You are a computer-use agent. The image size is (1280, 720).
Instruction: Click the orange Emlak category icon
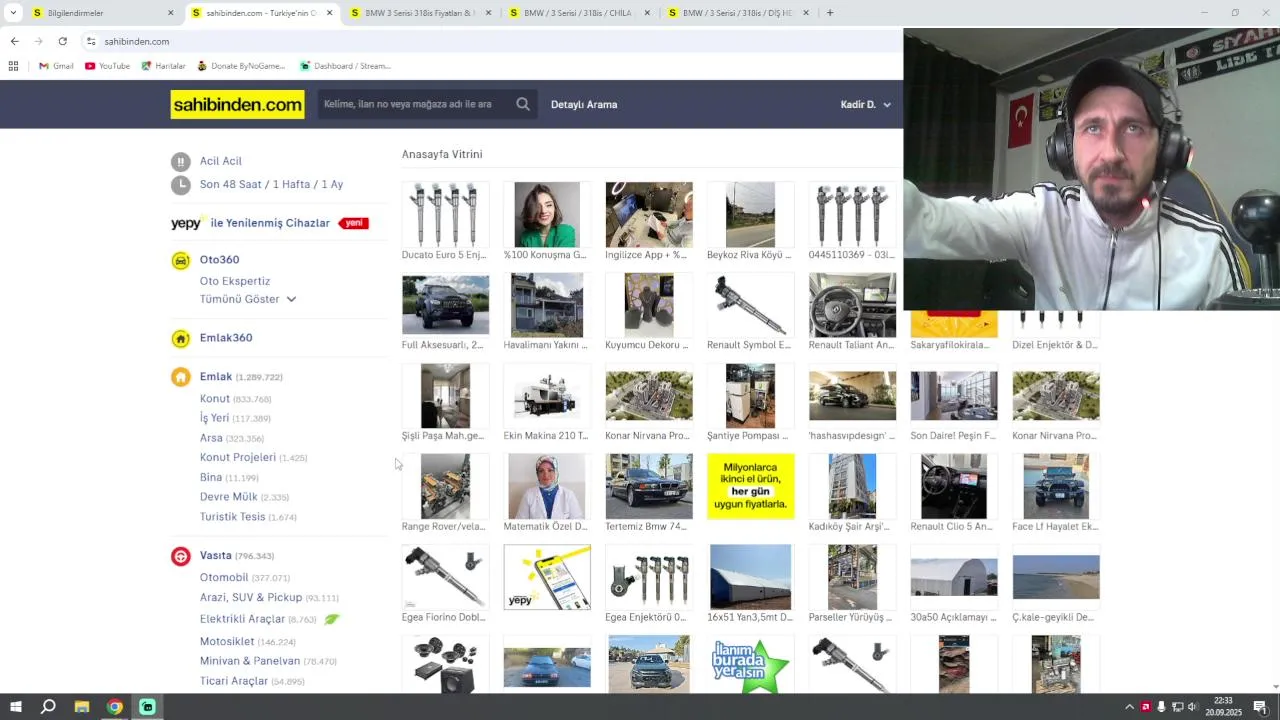click(180, 377)
